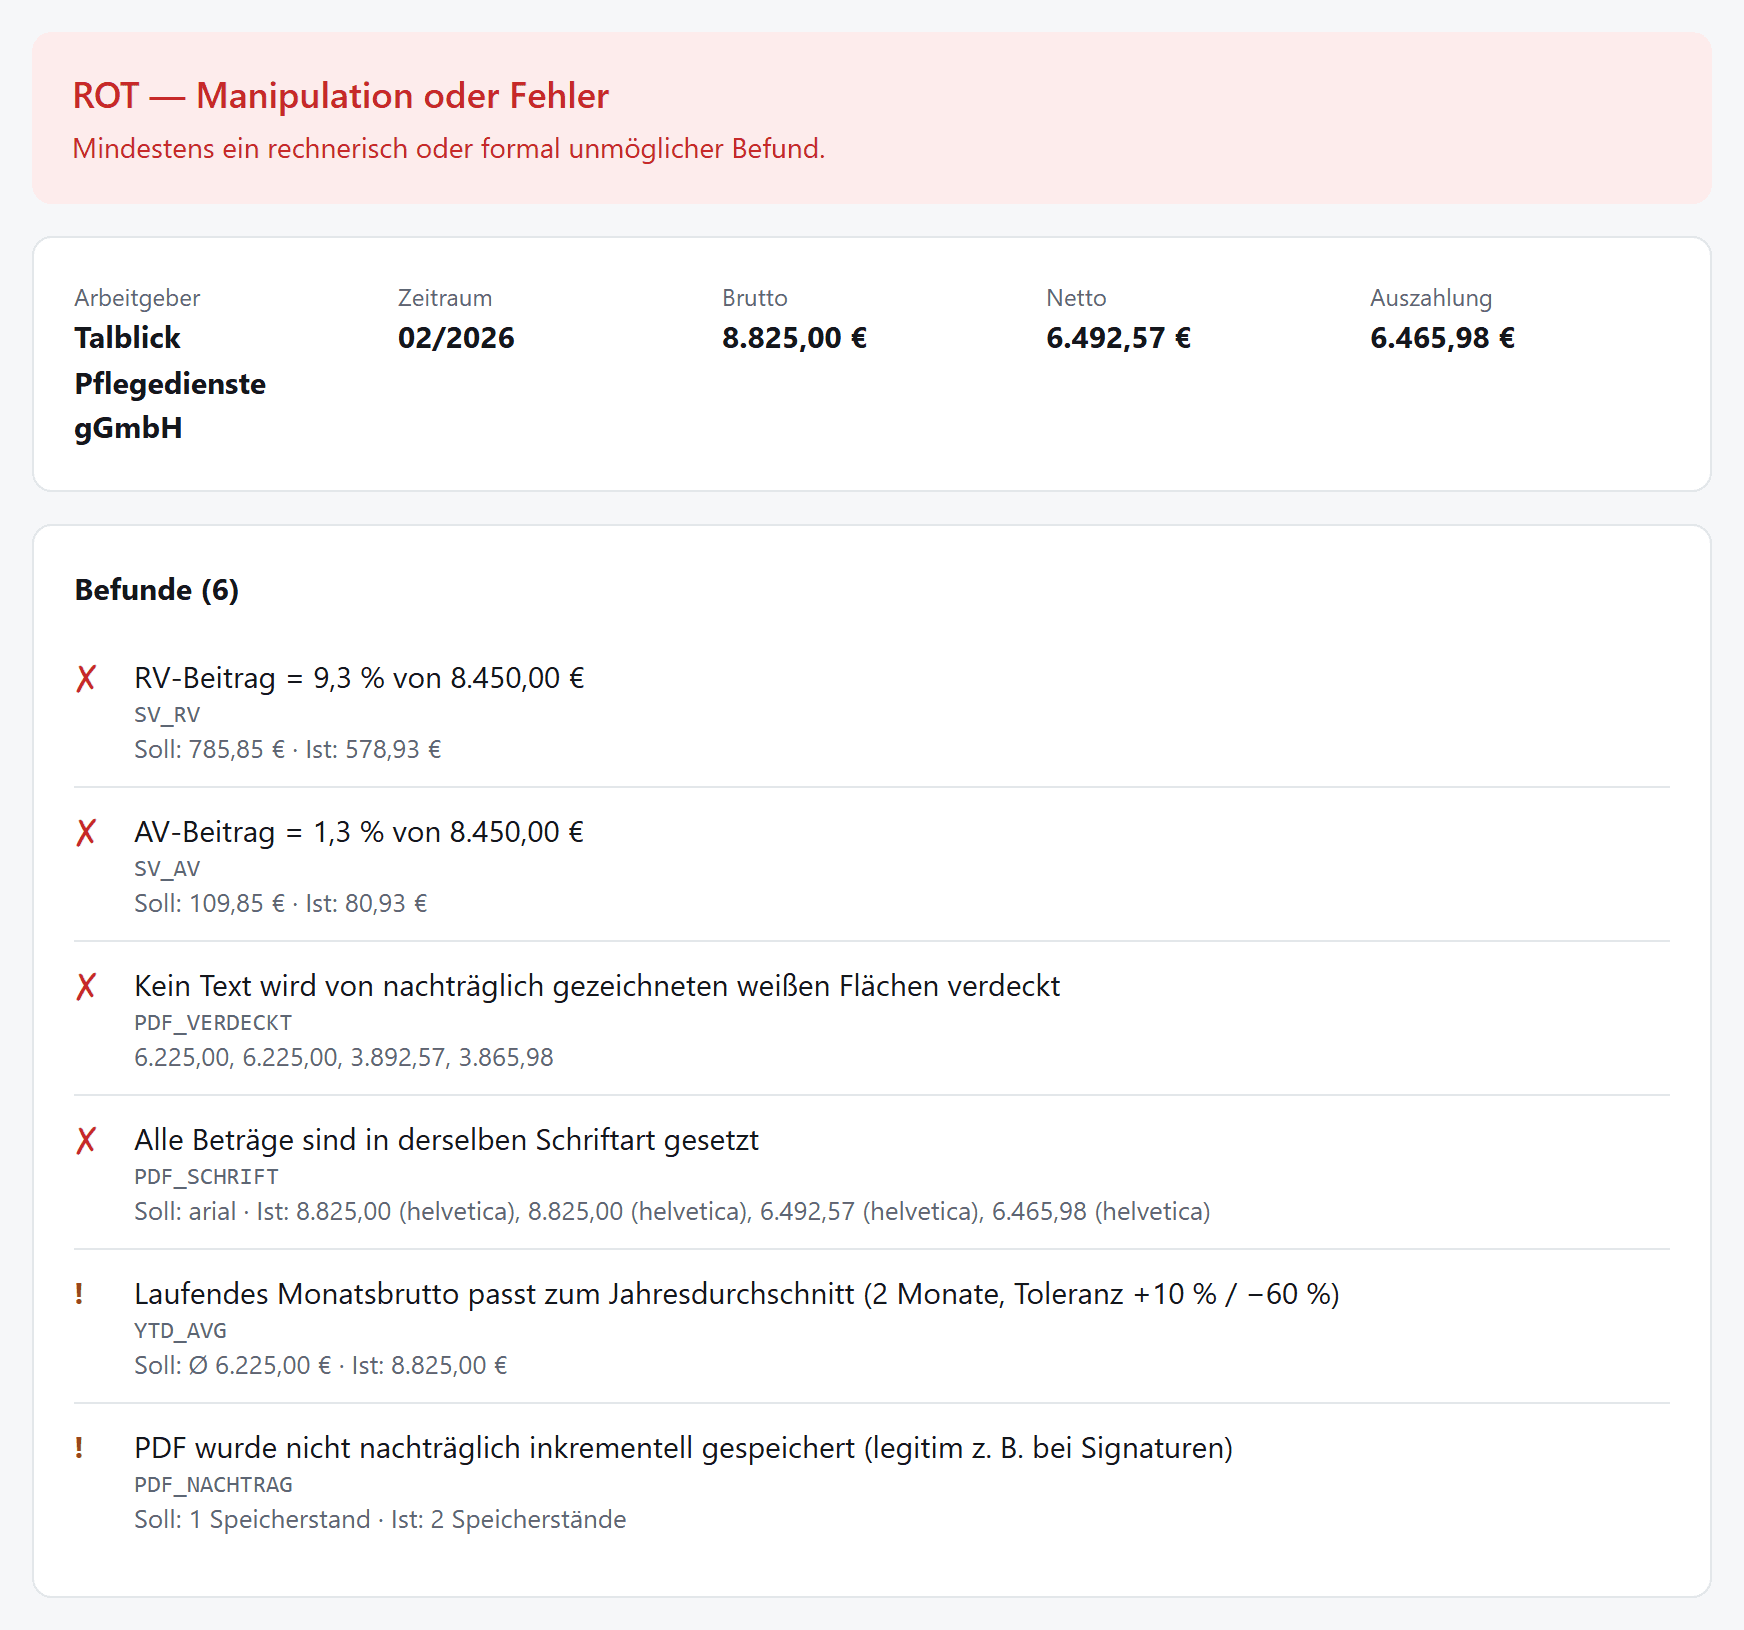Click the code label "PDF_SCHRIFT"

[x=206, y=1177]
